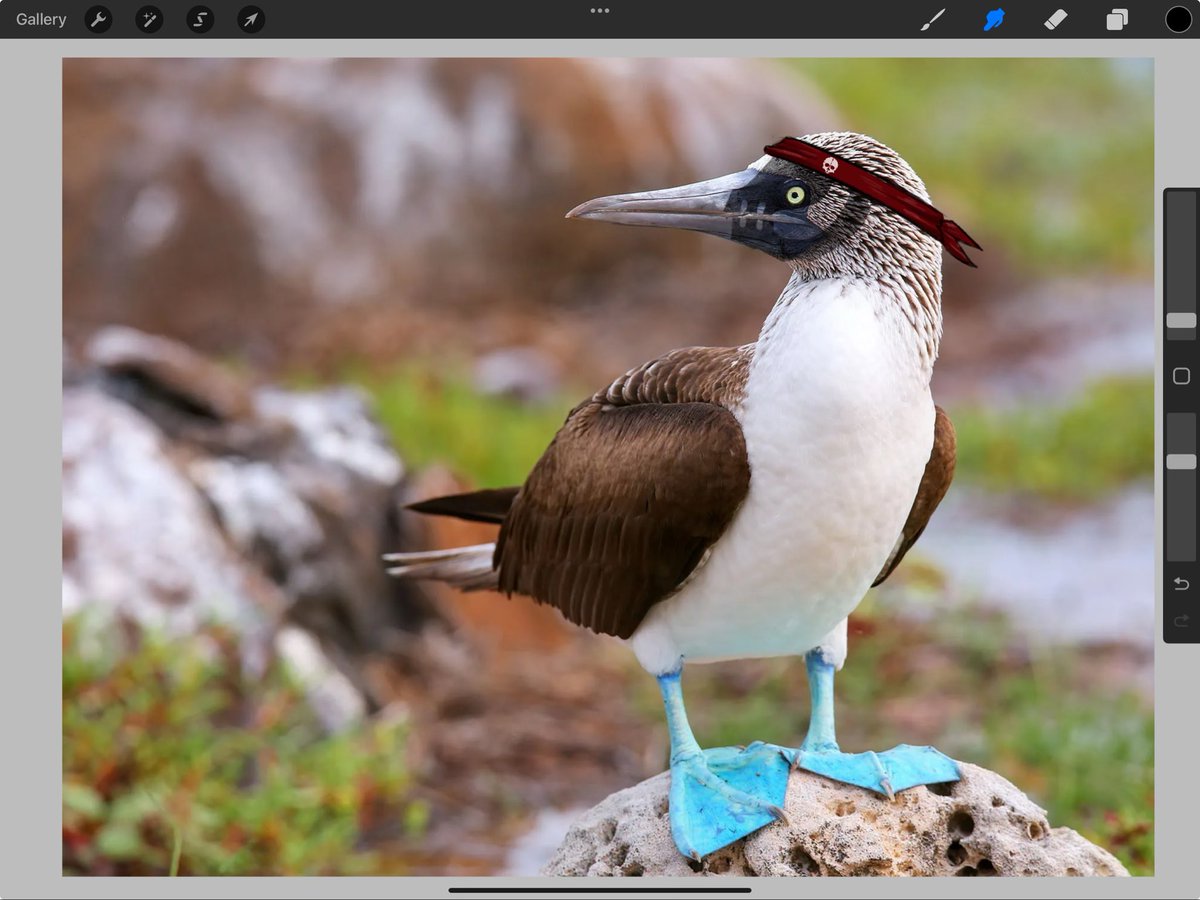Tap the bird's yellow eye on the canvas

(795, 195)
